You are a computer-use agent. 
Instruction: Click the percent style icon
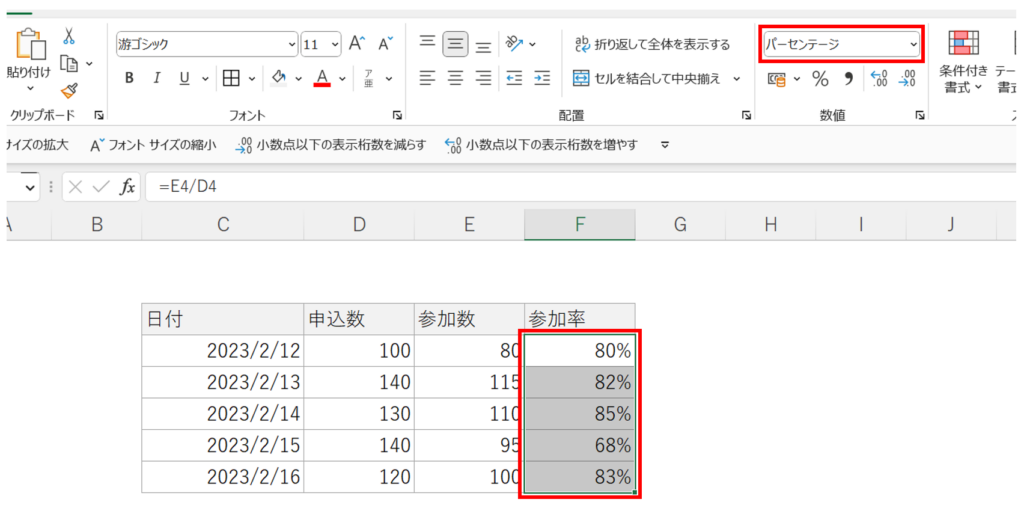click(x=820, y=78)
